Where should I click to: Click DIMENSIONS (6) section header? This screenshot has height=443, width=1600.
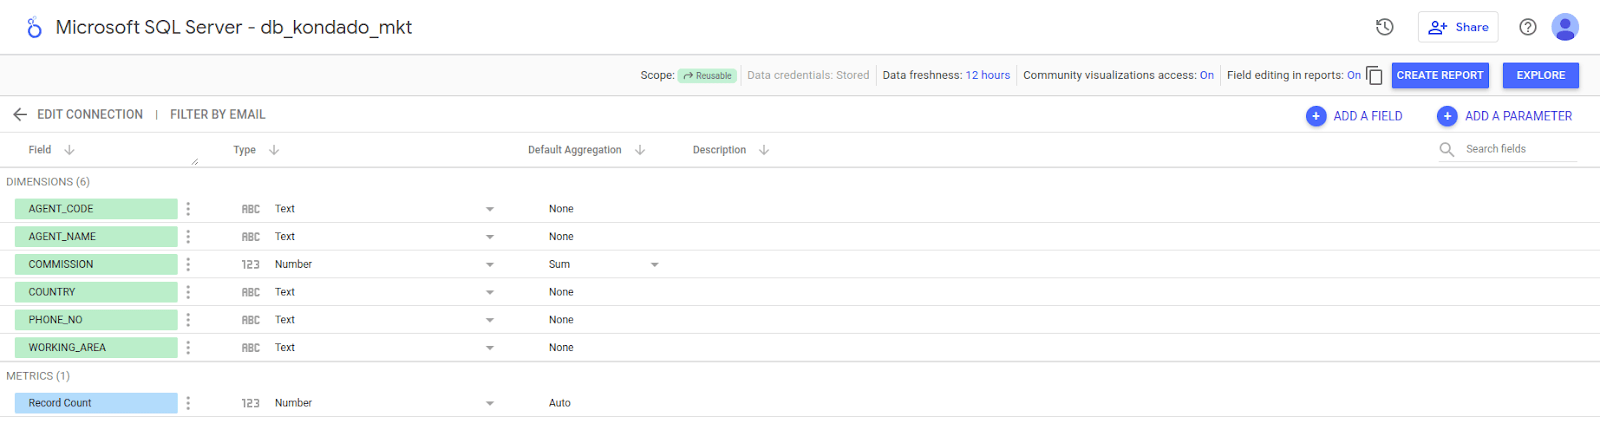48,182
